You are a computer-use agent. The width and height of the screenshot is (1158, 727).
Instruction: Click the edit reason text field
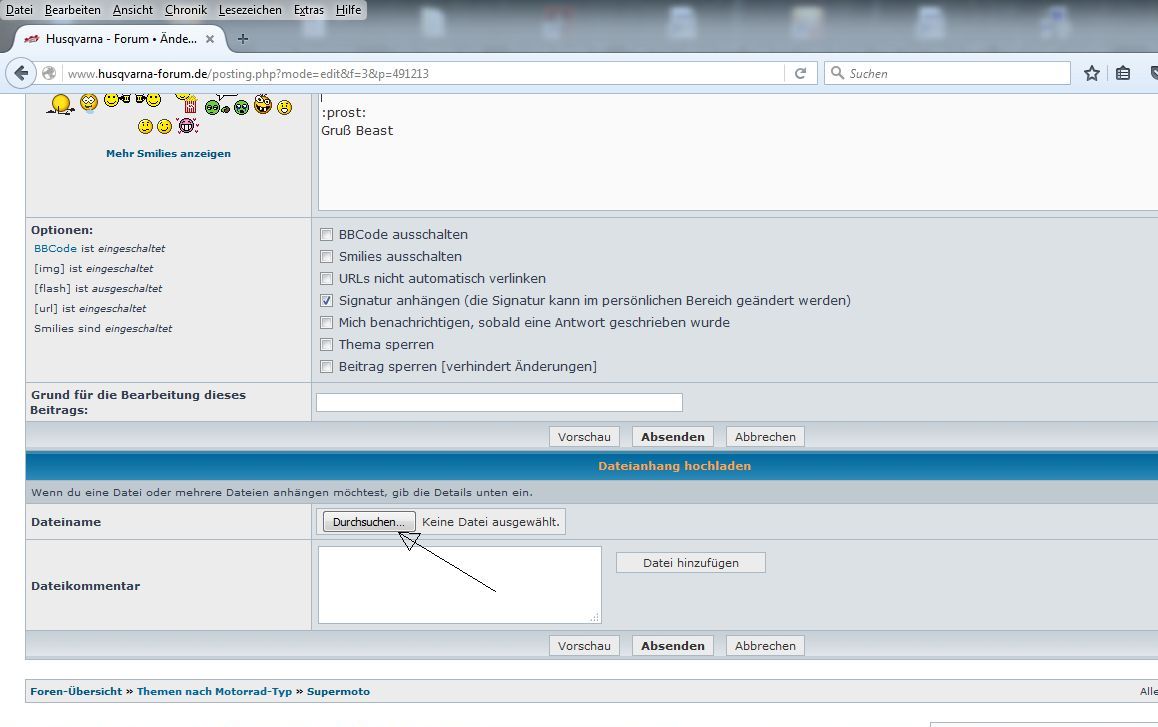[499, 403]
